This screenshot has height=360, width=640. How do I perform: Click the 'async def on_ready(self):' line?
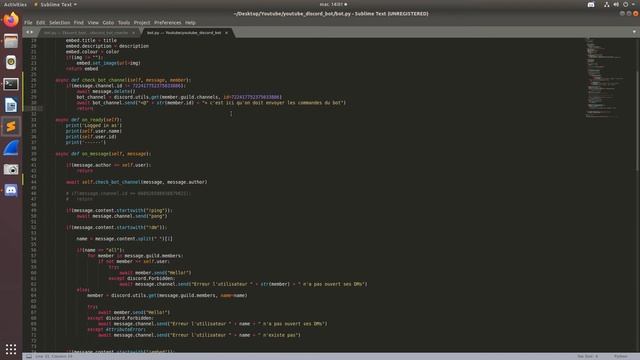pyautogui.click(x=89, y=120)
